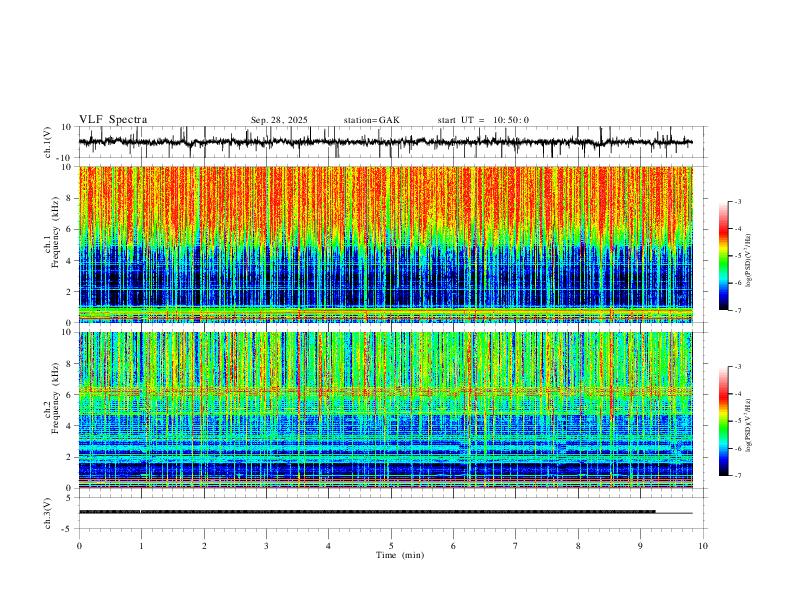Image resolution: width=792 pixels, height=612 pixels.
Task: Click the log(PSD) label beside ch.2 colorbar
Action: [749, 426]
